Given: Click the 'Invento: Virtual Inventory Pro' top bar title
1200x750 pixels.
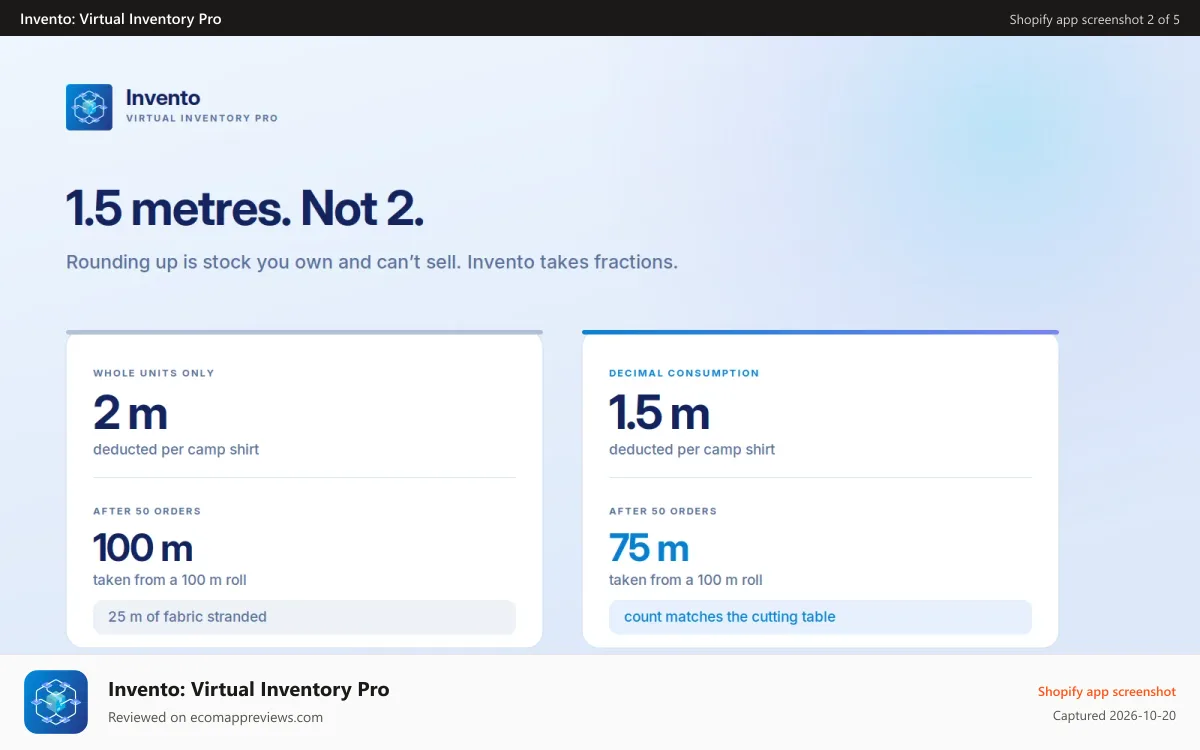Looking at the screenshot, I should pyautogui.click(x=121, y=19).
